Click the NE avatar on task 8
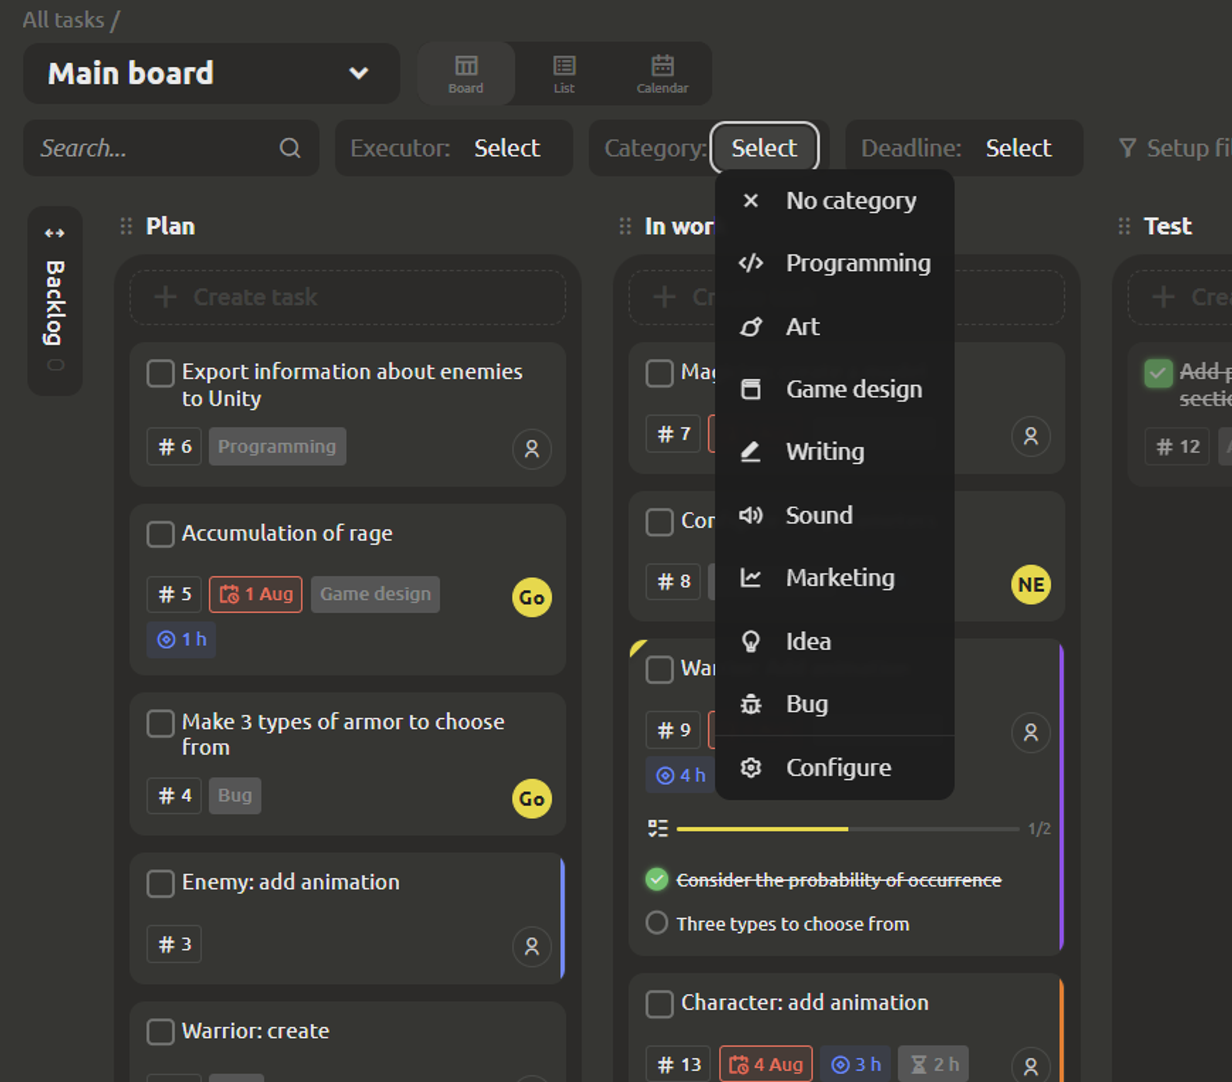The image size is (1232, 1082). (x=1030, y=585)
